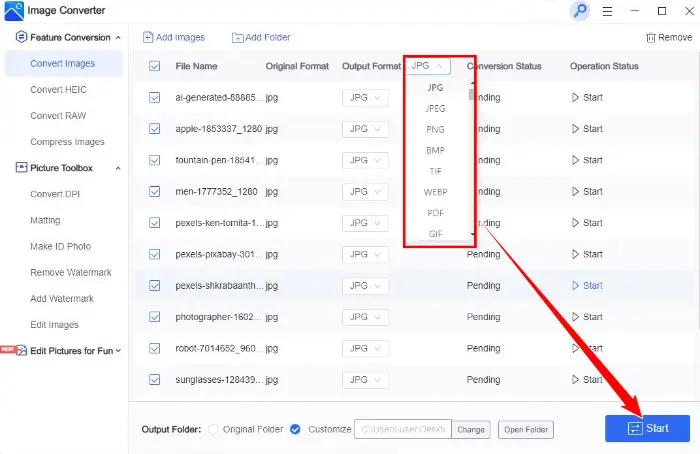
Task: Uncheck the fountain-pen image checkbox
Action: pyautogui.click(x=154, y=160)
